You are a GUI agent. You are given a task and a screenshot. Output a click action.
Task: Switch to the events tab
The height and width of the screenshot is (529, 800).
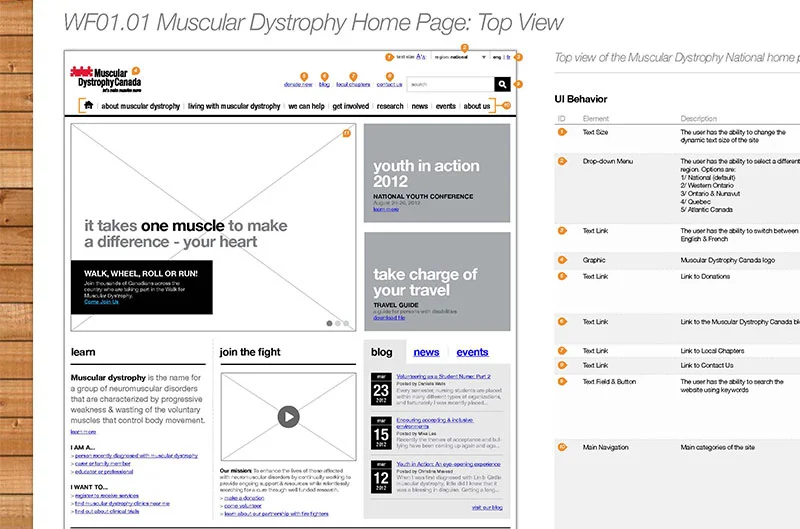[472, 352]
